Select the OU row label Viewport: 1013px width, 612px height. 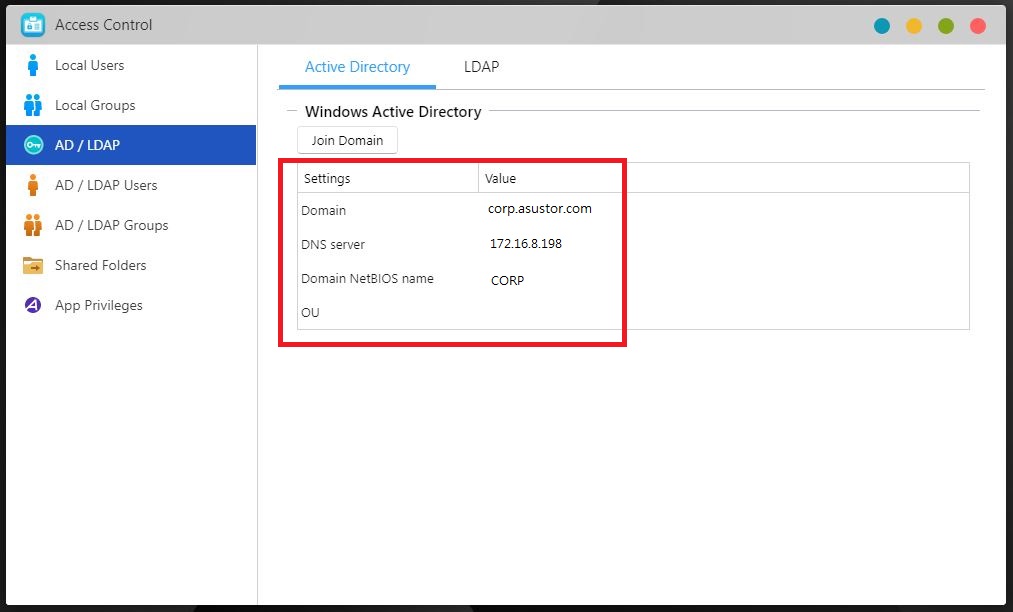coord(310,313)
